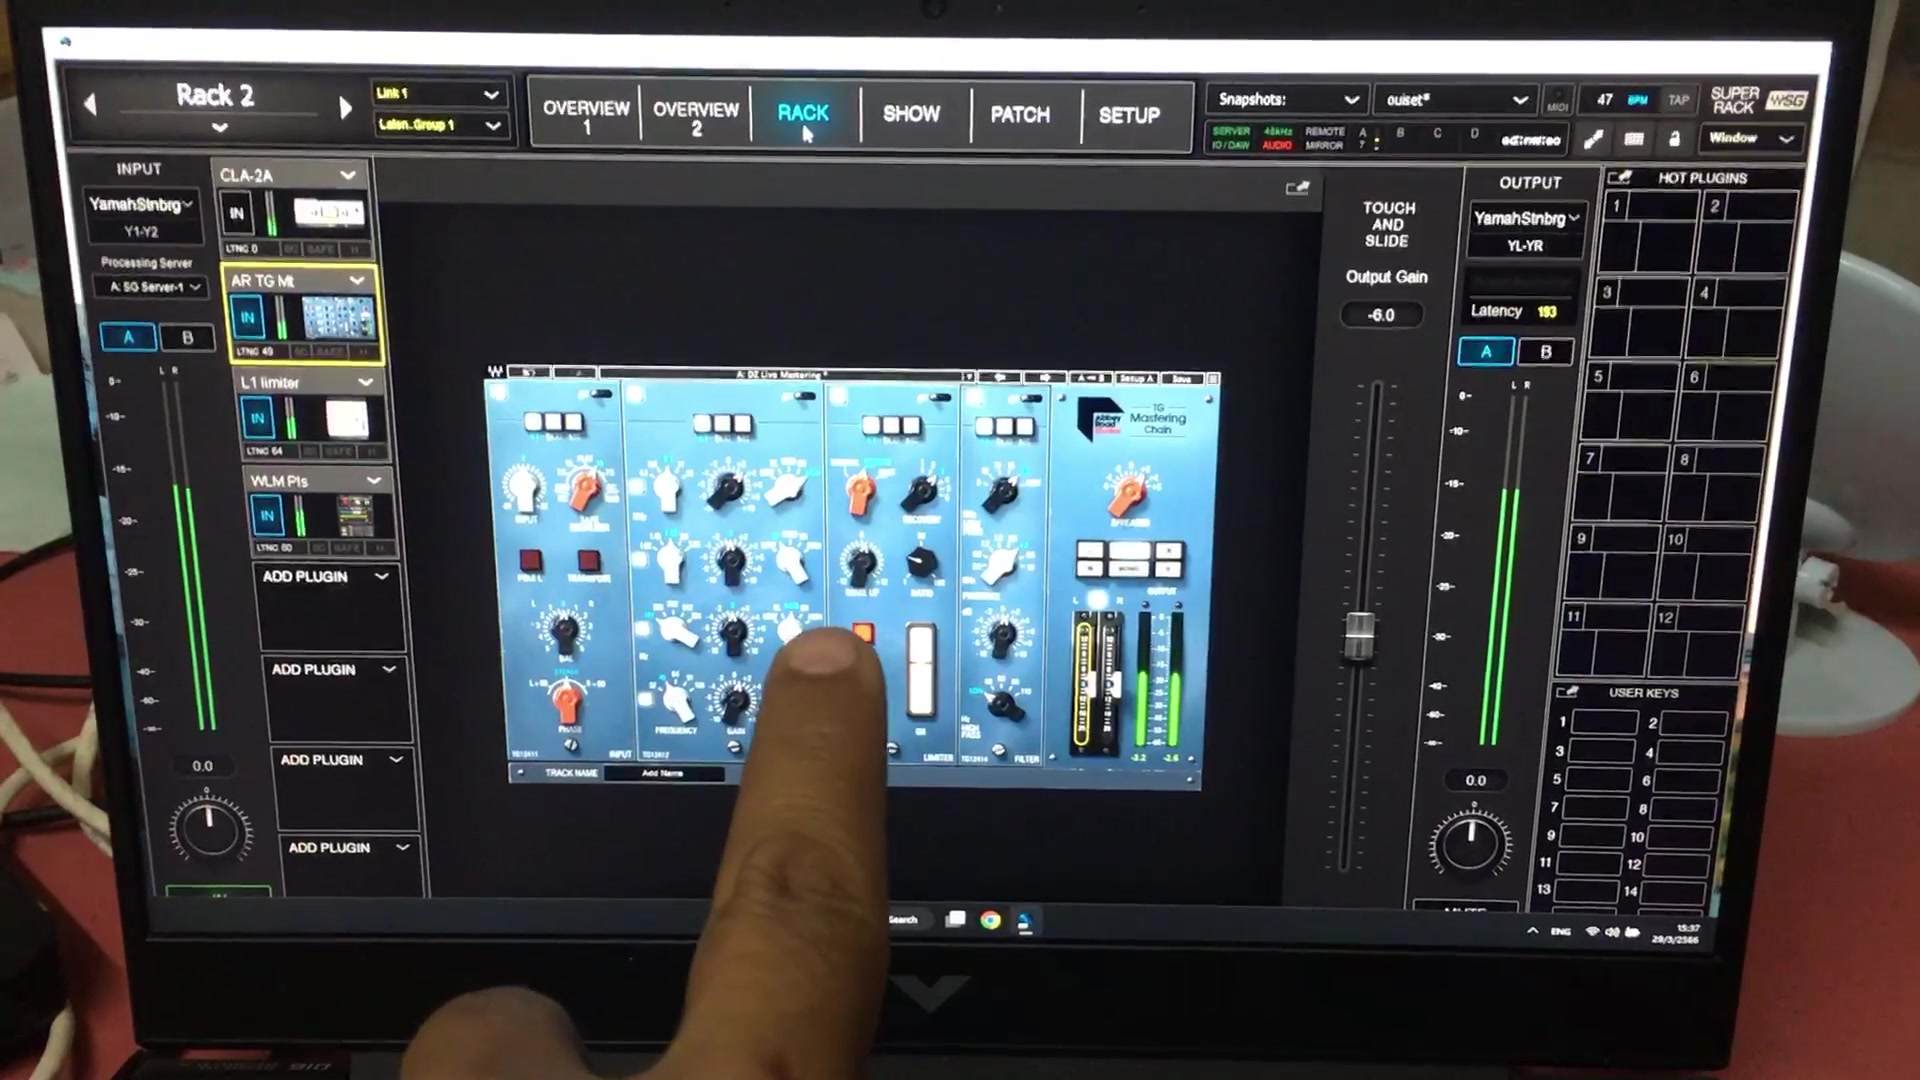Open the CLA-2A slot menu chevron
Screen dimensions: 1920x1080
pos(347,175)
